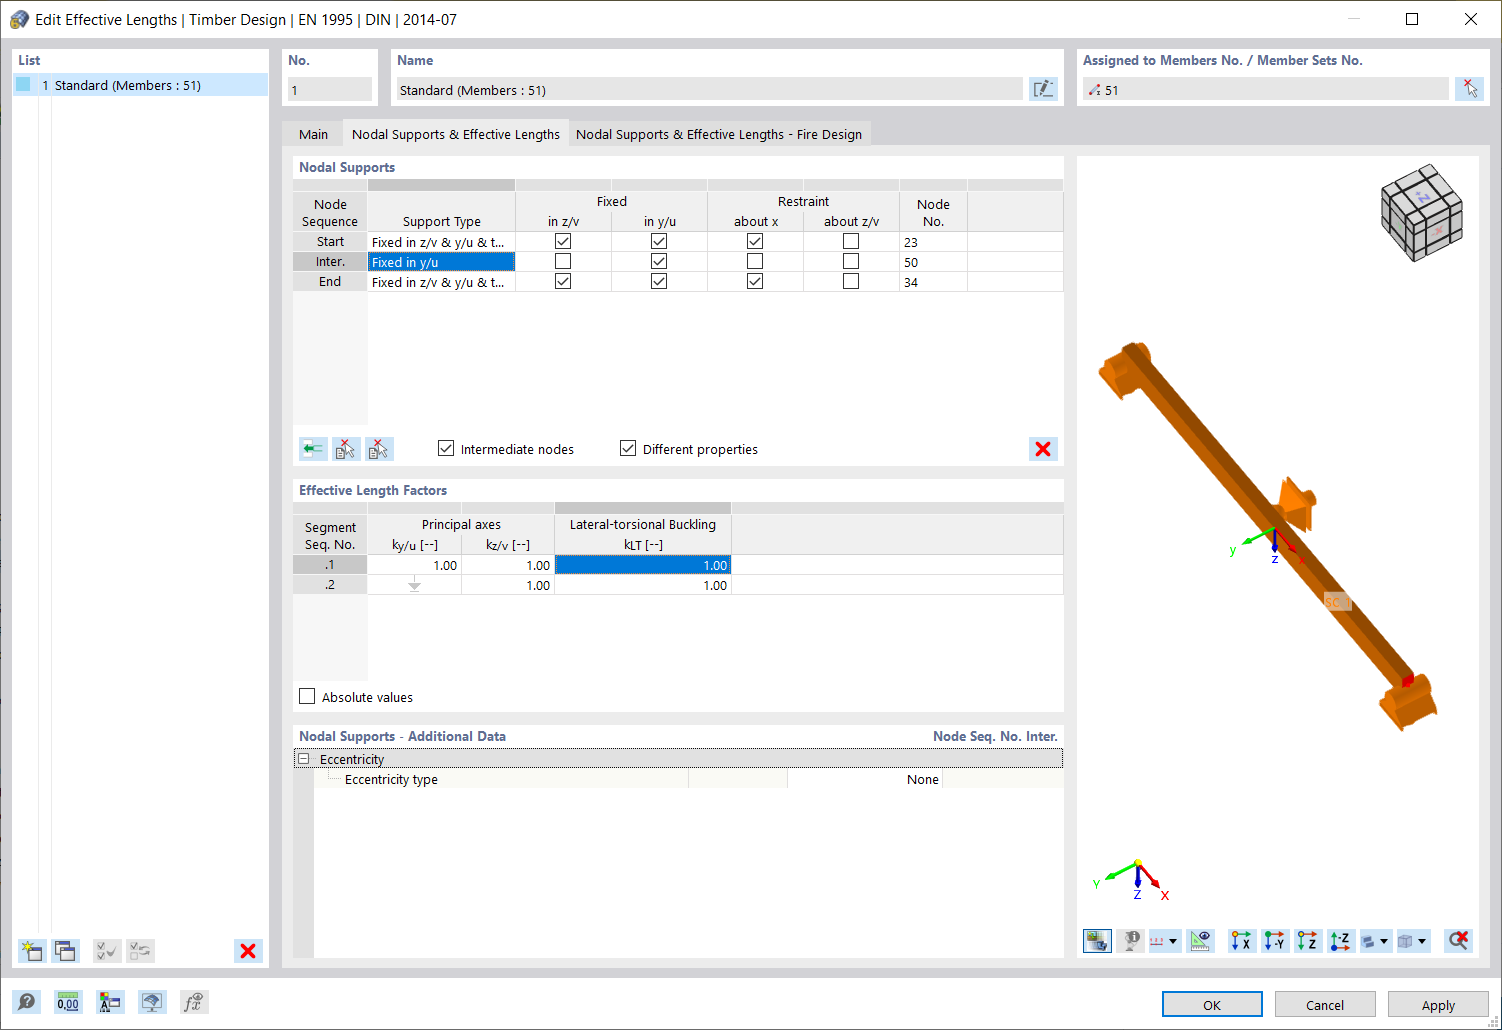The height and width of the screenshot is (1030, 1502).
Task: Duplicate the selected effective length entry
Action: [66, 951]
